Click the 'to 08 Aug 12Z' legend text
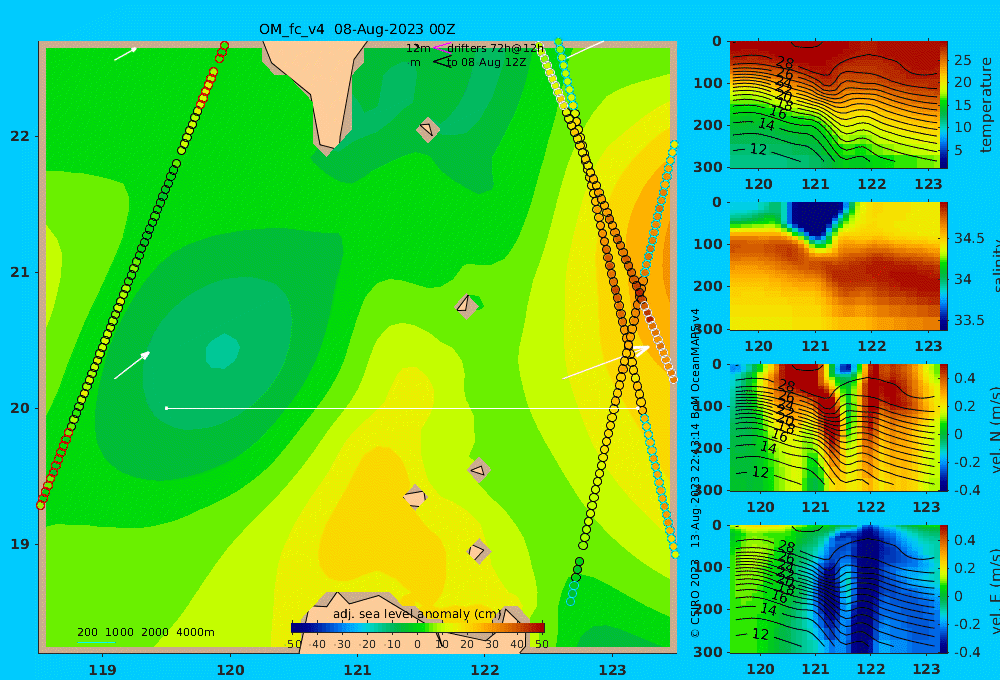 point(486,63)
